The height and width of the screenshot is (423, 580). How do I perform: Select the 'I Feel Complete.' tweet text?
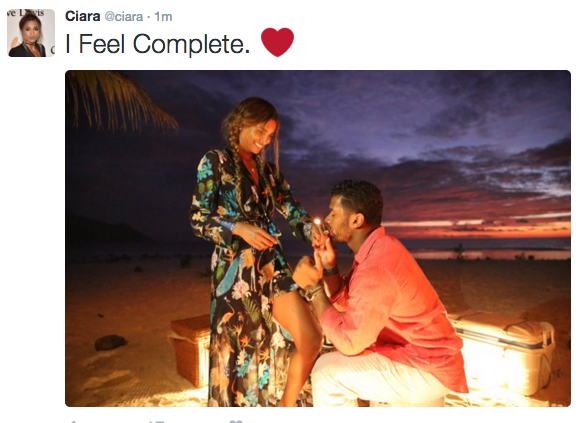click(158, 44)
